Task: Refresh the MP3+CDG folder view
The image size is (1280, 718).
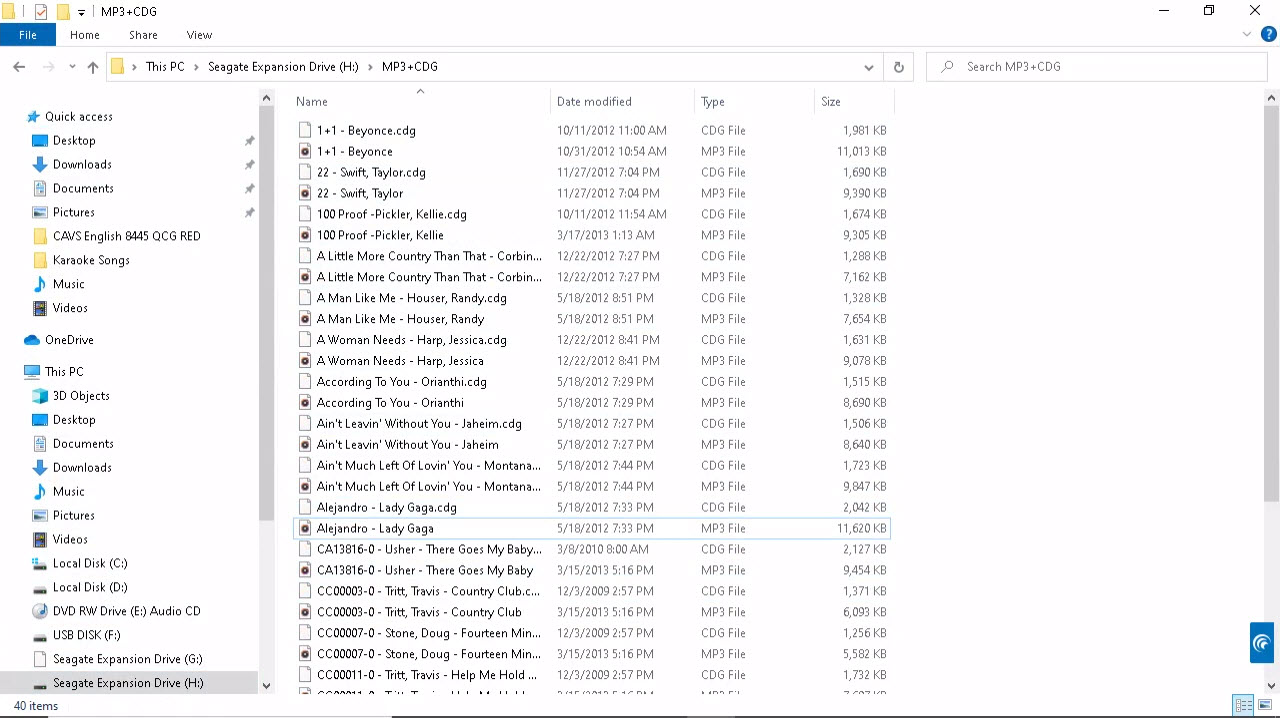Action: (898, 67)
